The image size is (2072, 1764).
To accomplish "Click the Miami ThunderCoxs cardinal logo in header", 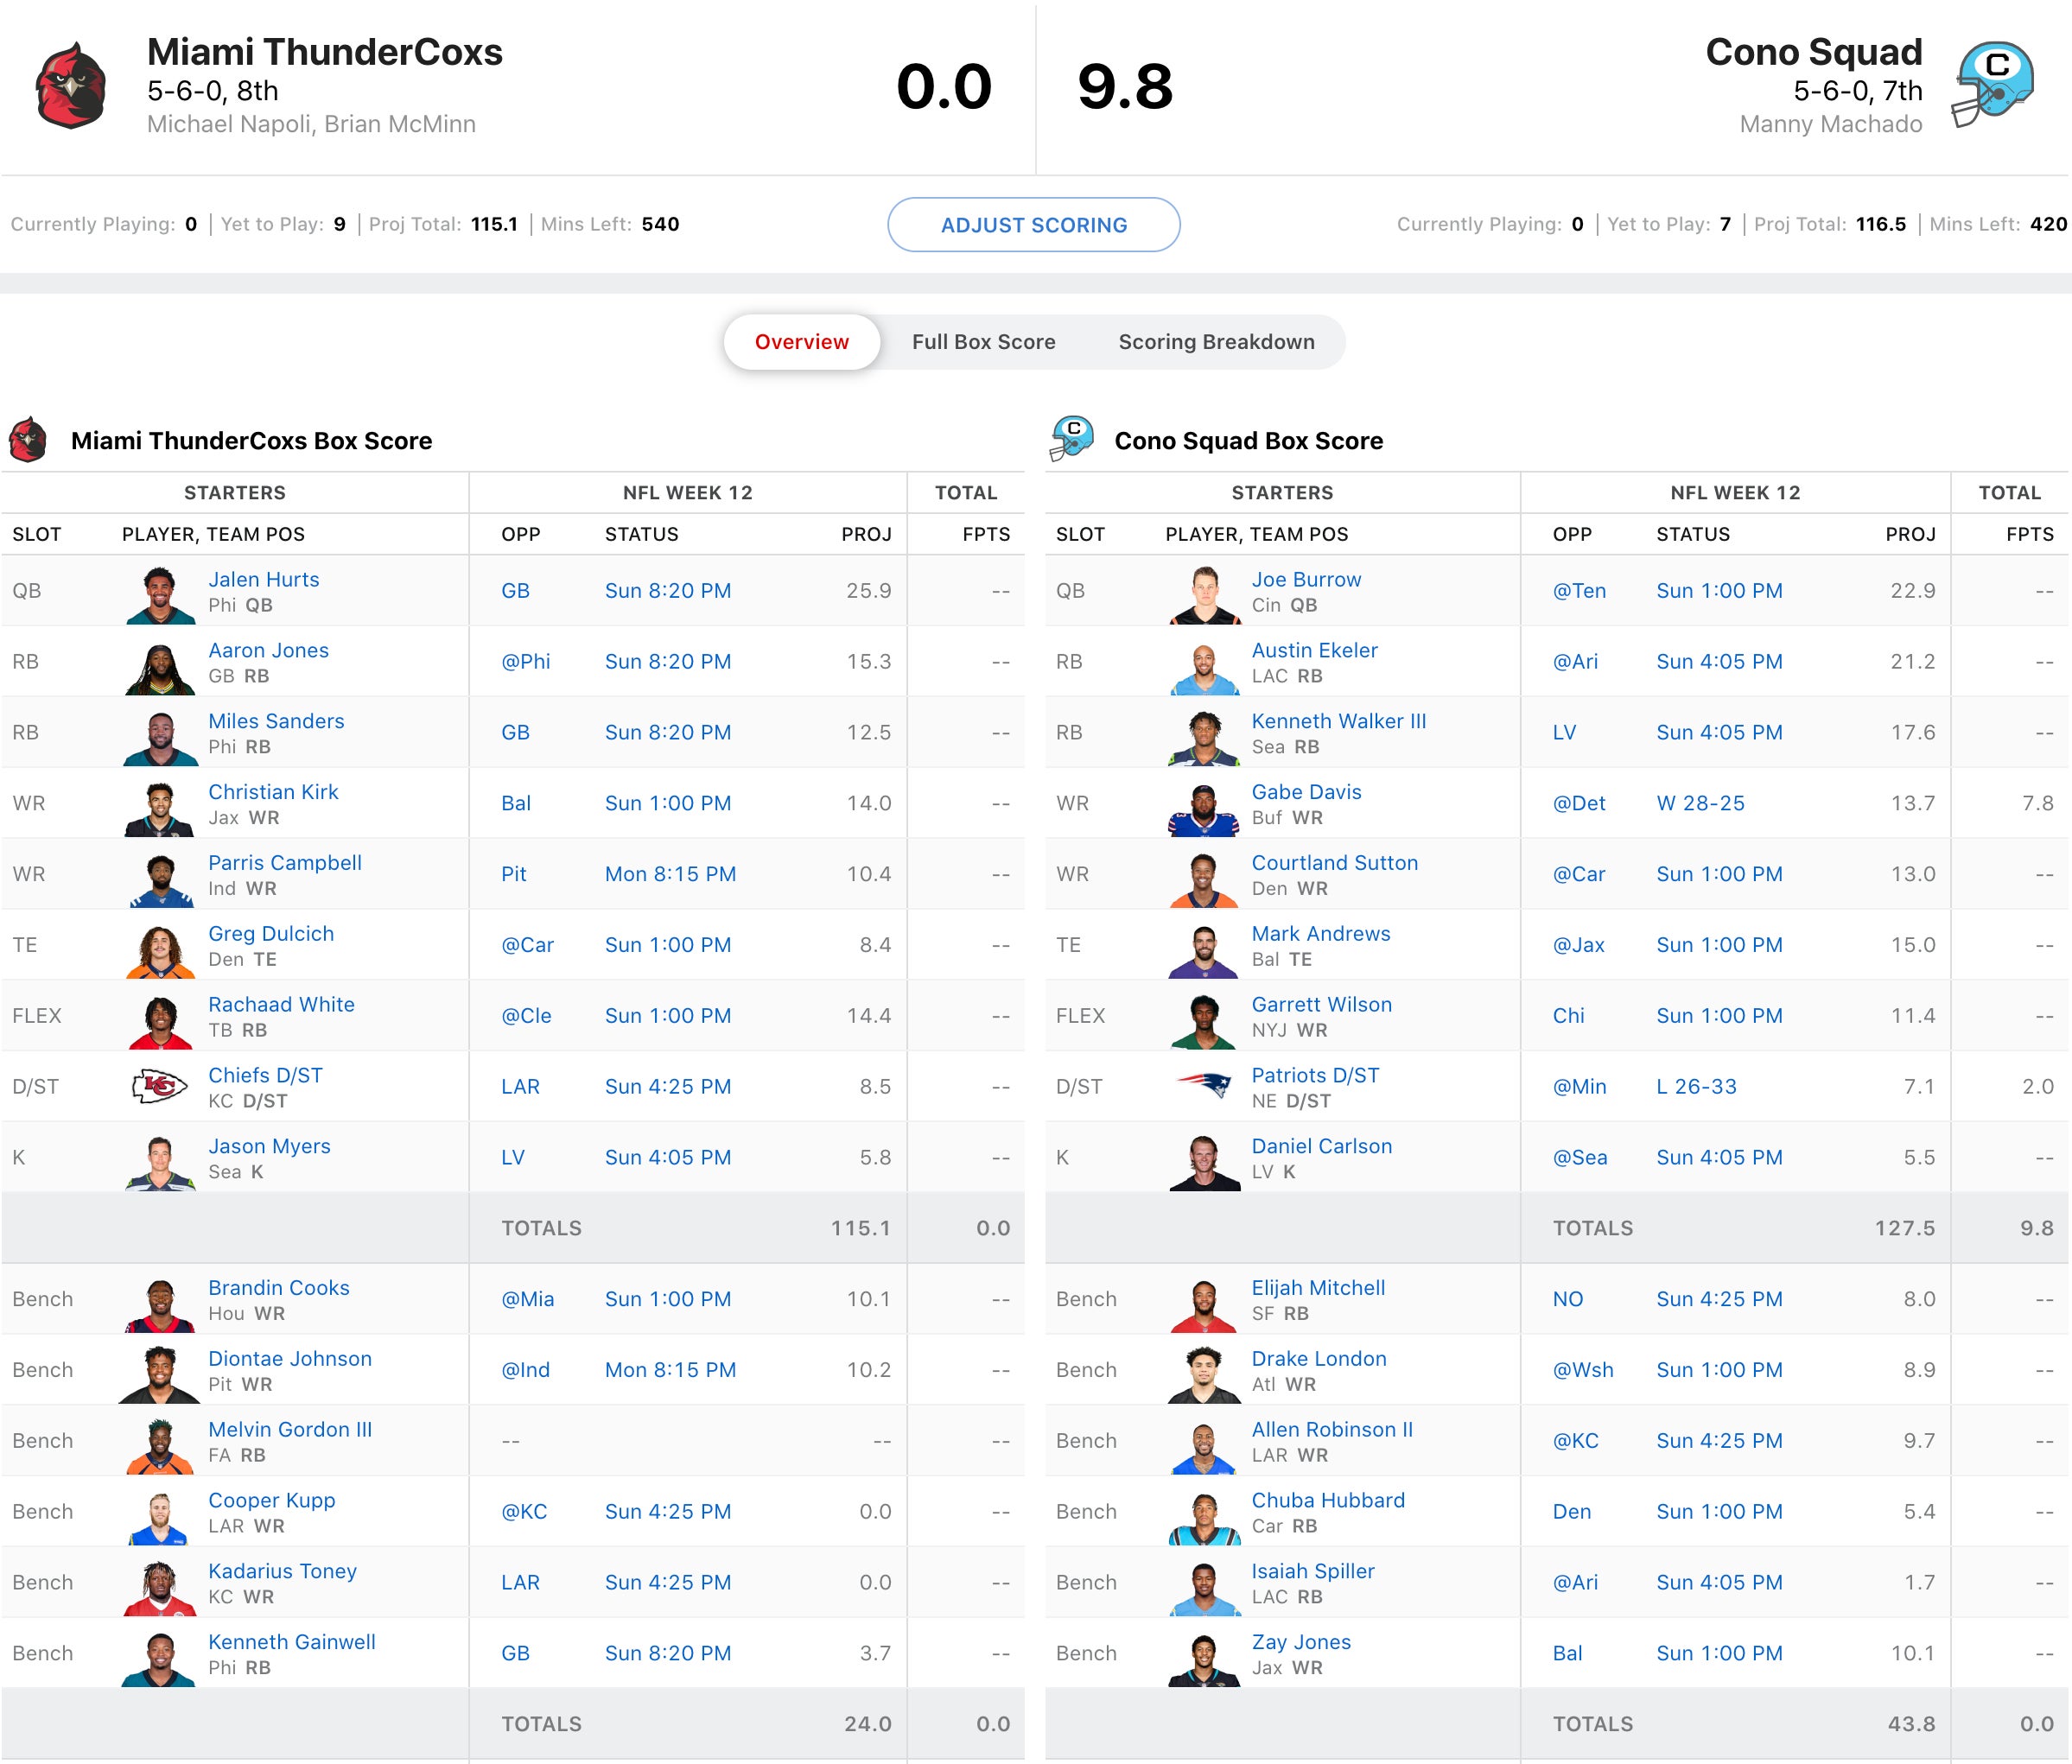I will (71, 86).
